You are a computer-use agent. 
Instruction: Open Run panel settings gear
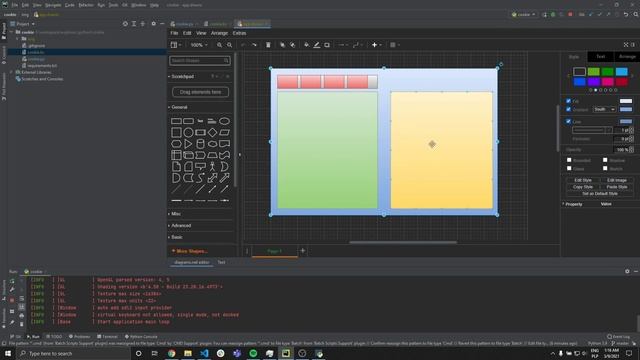627,271
